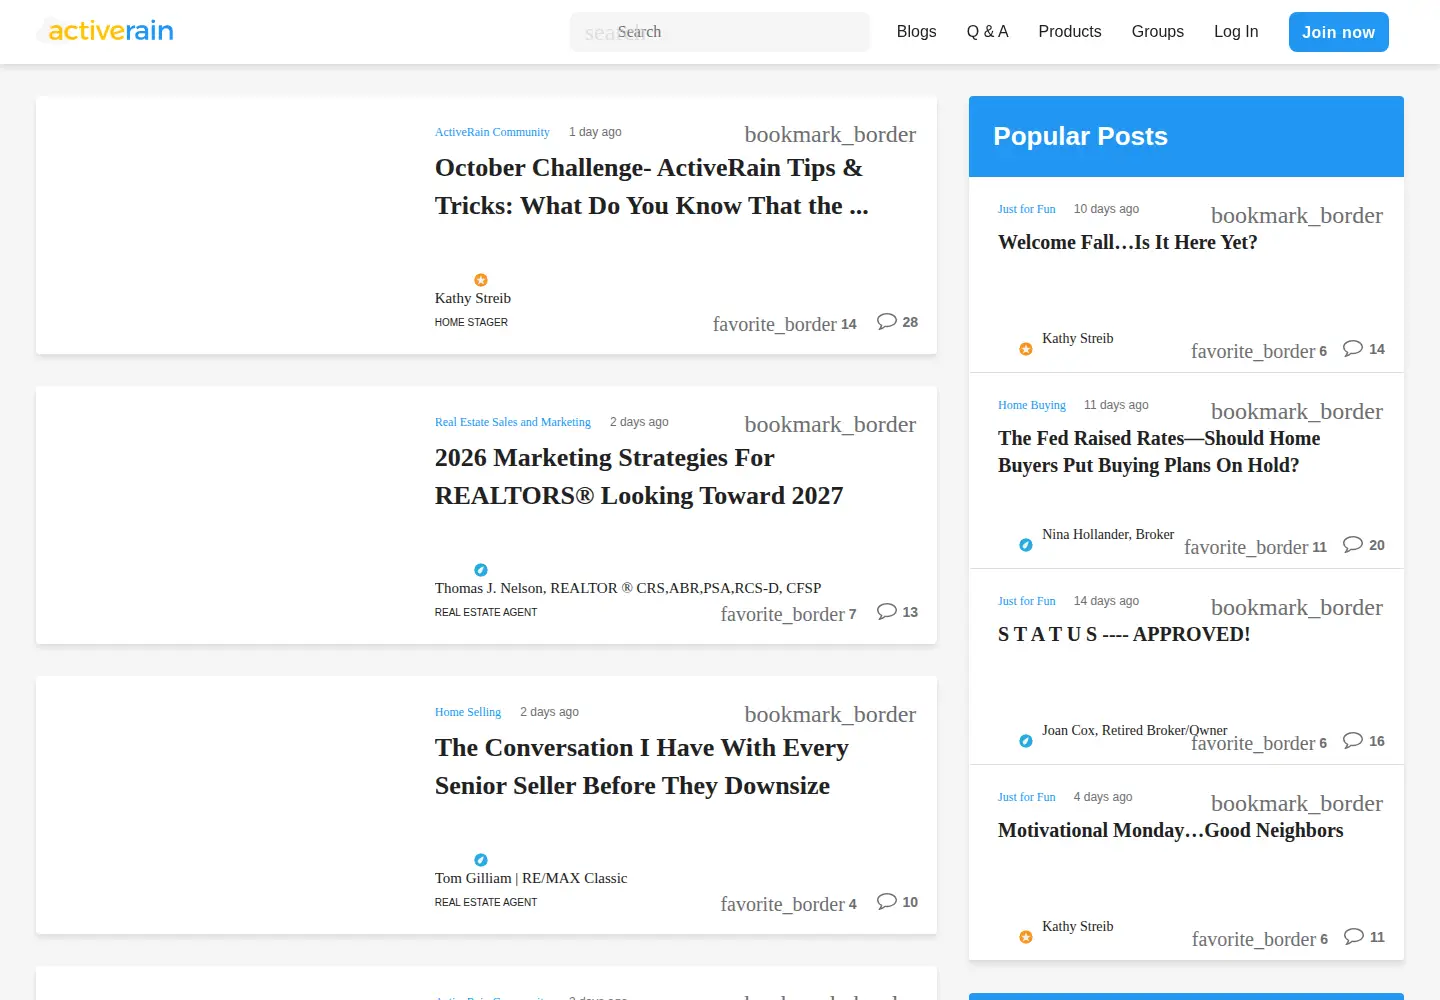Screen dimensions: 1440x1000
Task: Open comments on Fed Raised Rates post
Action: tap(1364, 545)
